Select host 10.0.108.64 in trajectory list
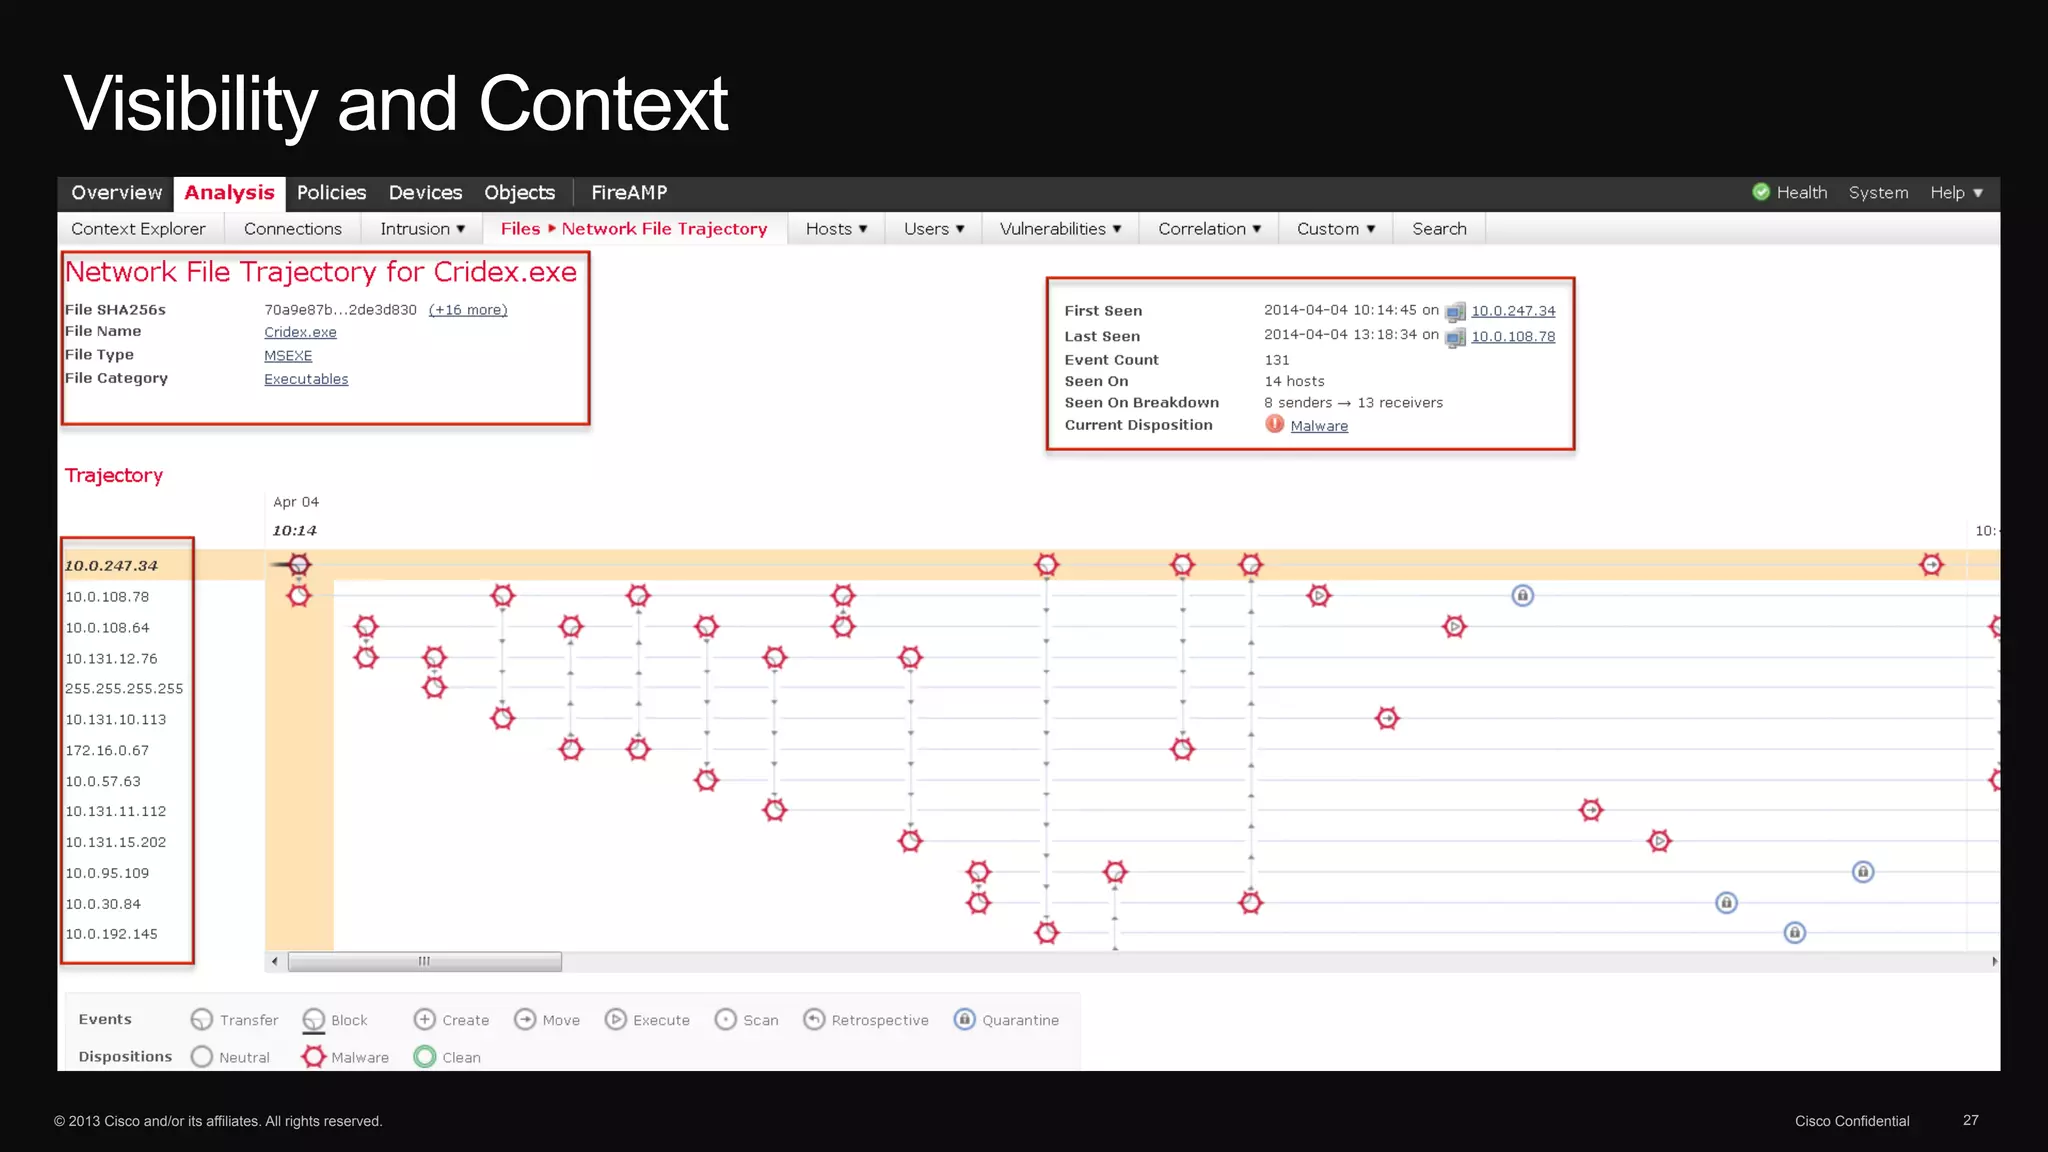This screenshot has width=2048, height=1152. (x=107, y=627)
